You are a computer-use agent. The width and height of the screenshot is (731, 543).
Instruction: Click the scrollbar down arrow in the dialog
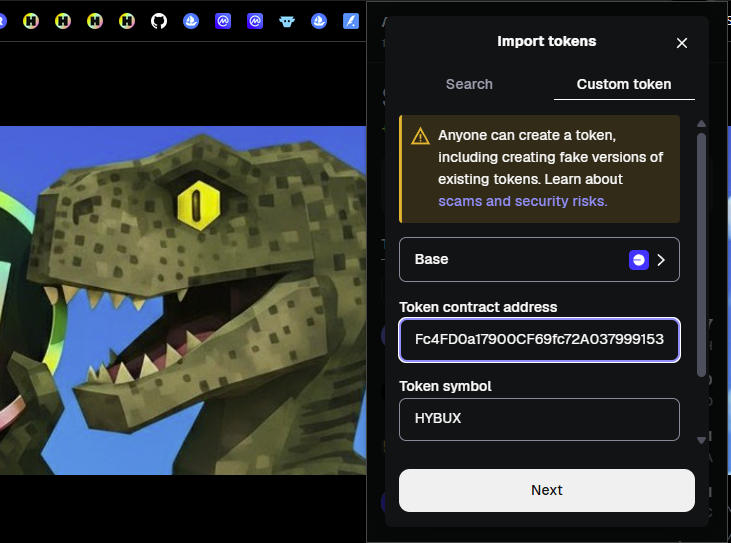coord(701,440)
